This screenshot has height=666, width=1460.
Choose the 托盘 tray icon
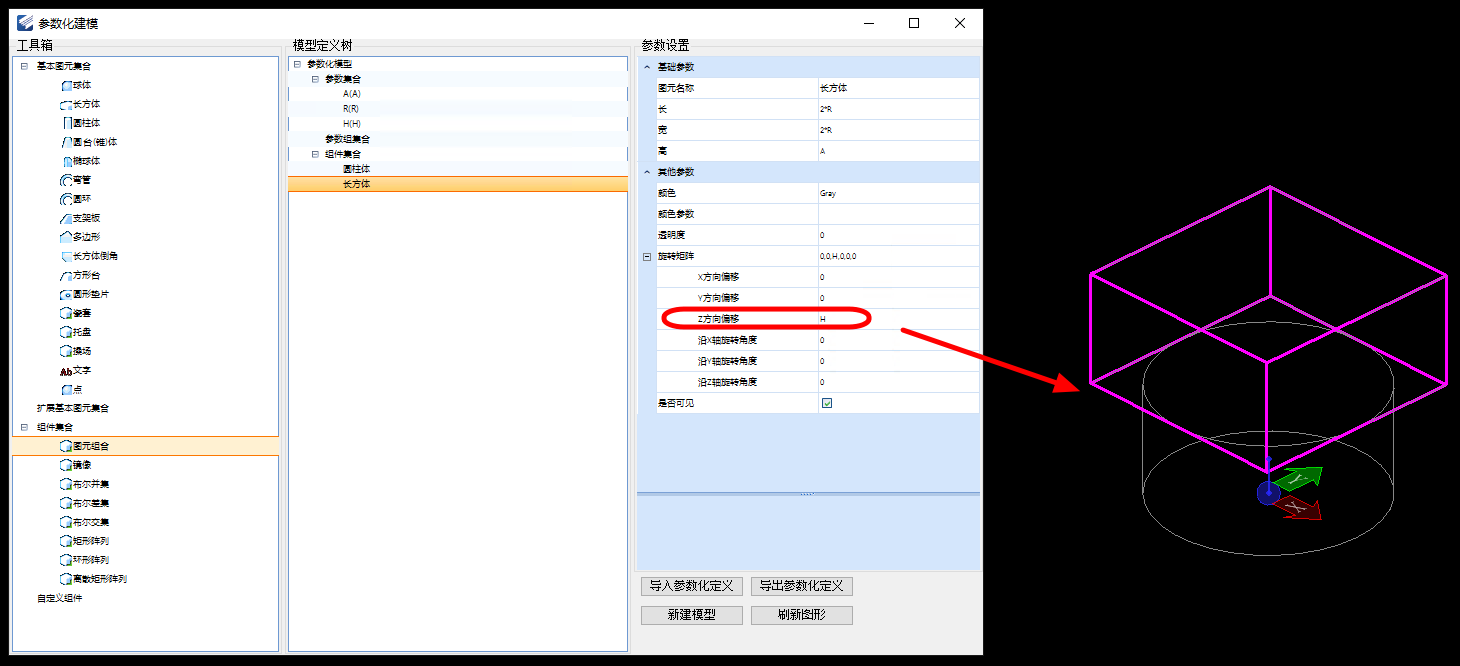click(x=66, y=332)
